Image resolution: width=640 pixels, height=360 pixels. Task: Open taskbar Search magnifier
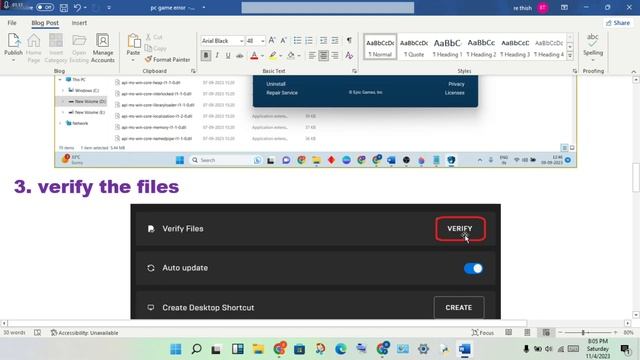pos(196,349)
